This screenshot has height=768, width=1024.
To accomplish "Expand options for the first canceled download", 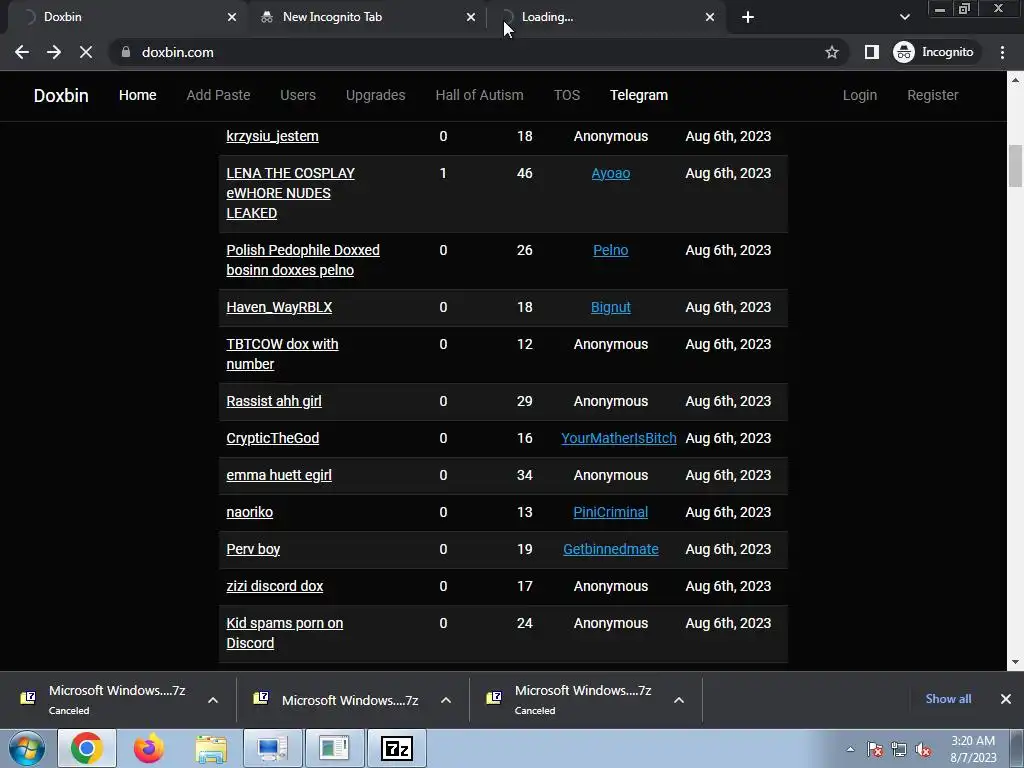I will (x=213, y=700).
